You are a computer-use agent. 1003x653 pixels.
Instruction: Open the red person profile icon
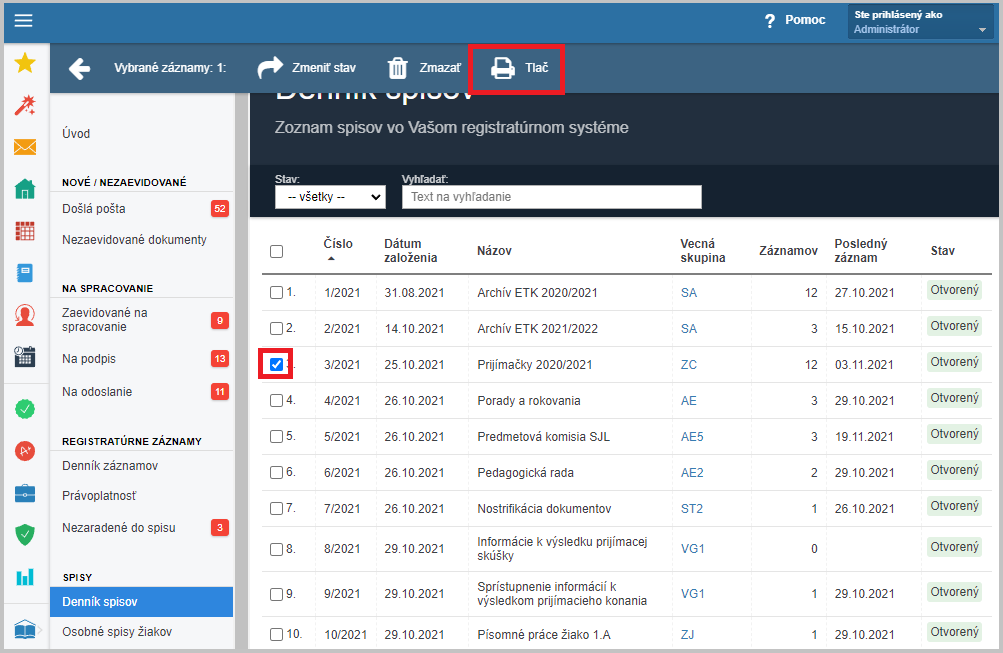(25, 315)
